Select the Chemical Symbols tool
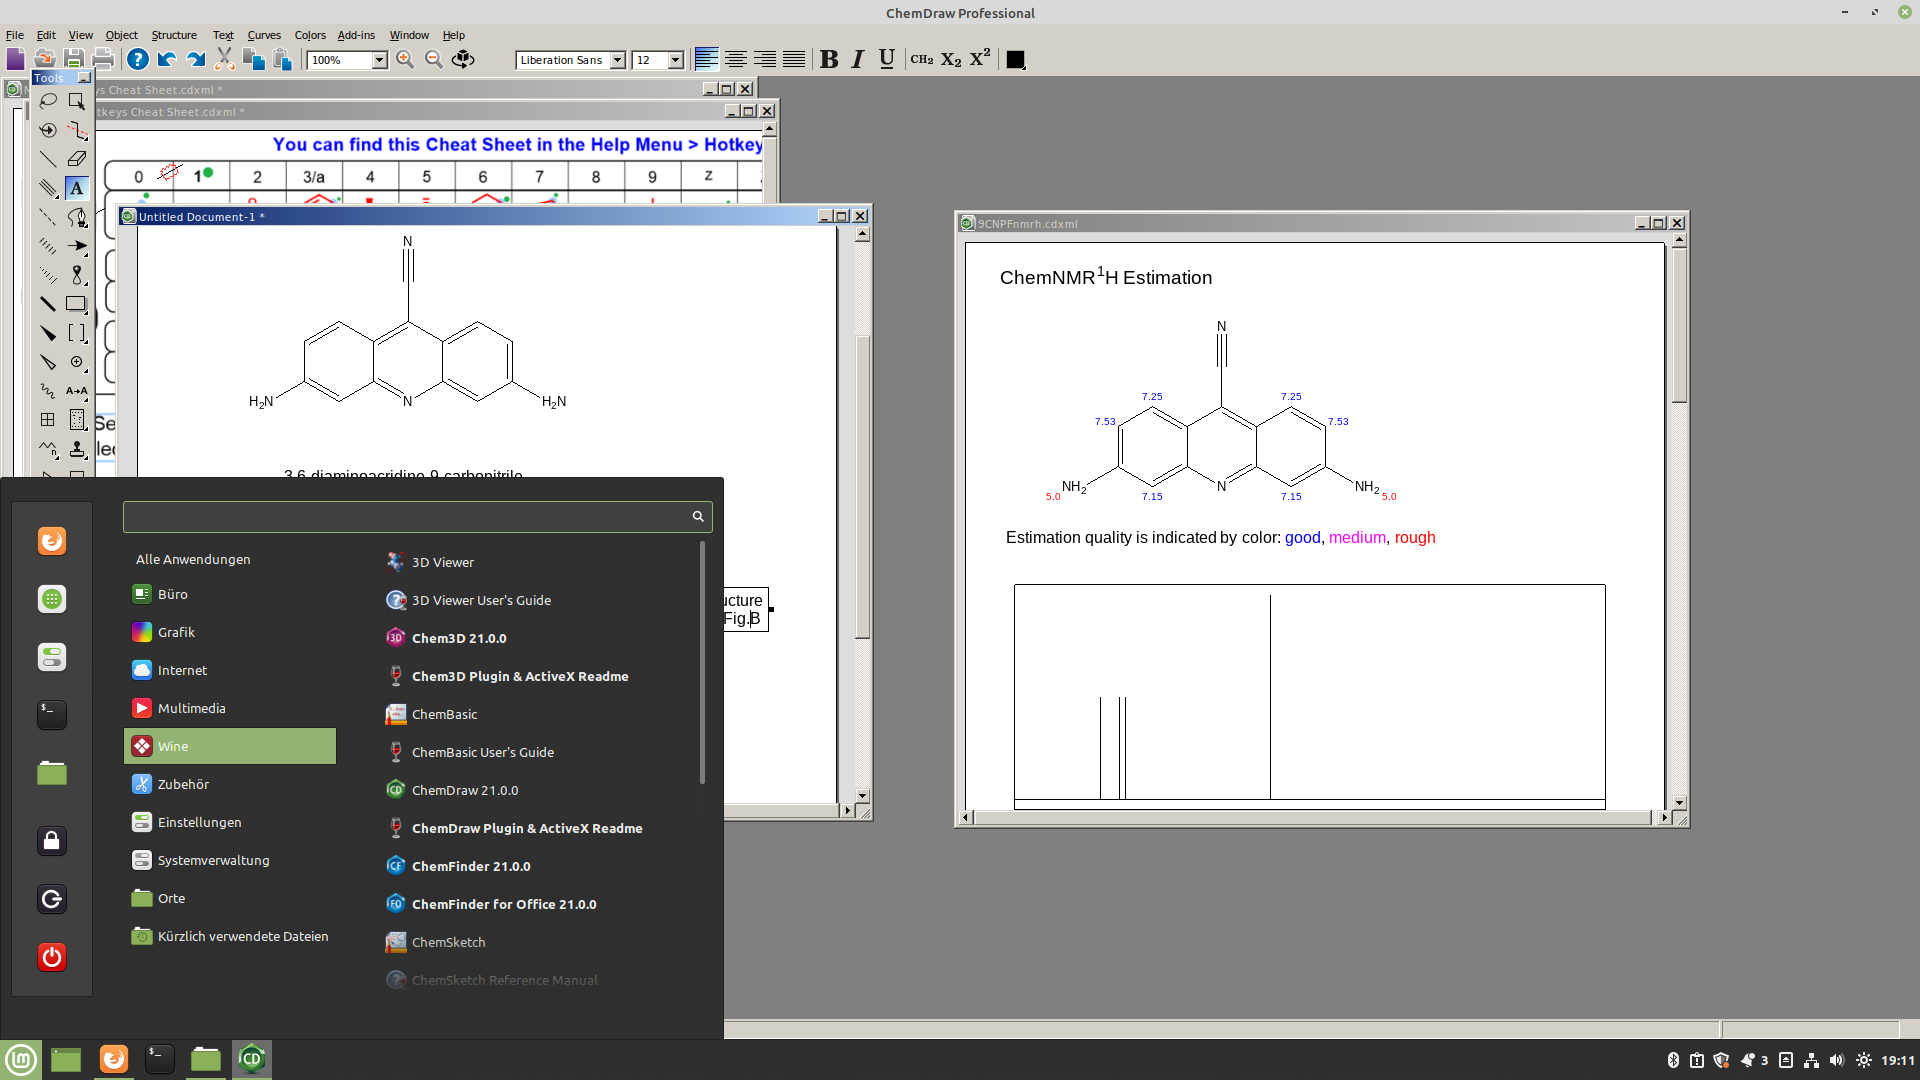Screen dimensions: 1920x1080 77,362
